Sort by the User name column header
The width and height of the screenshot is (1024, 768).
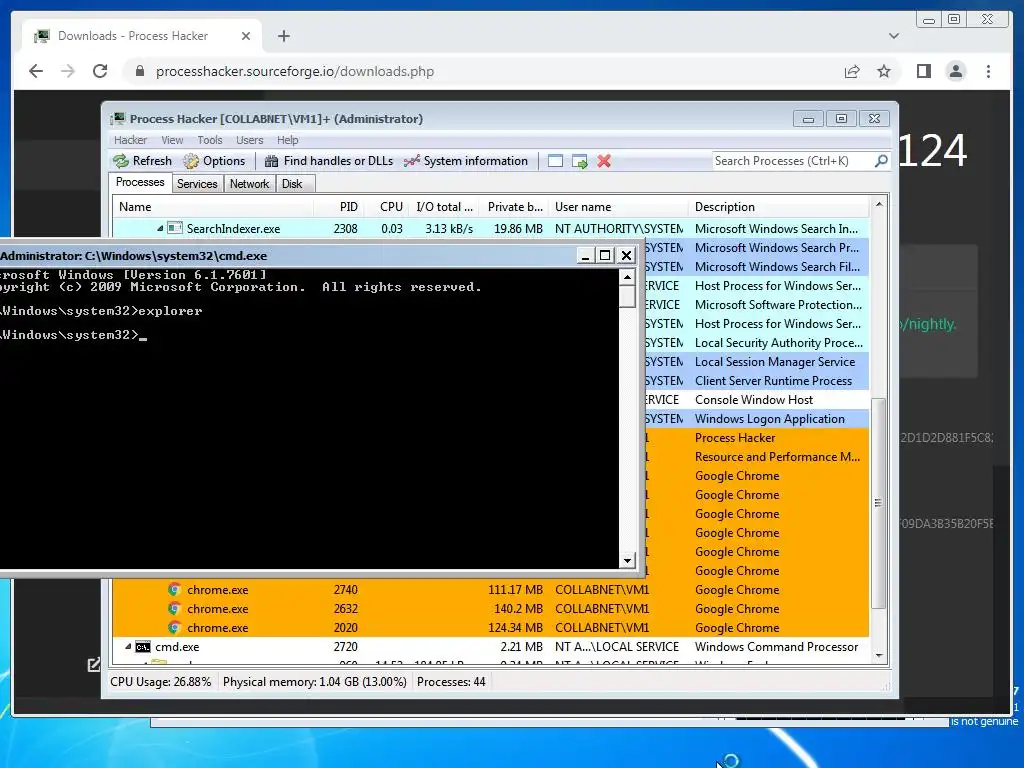(x=618, y=207)
